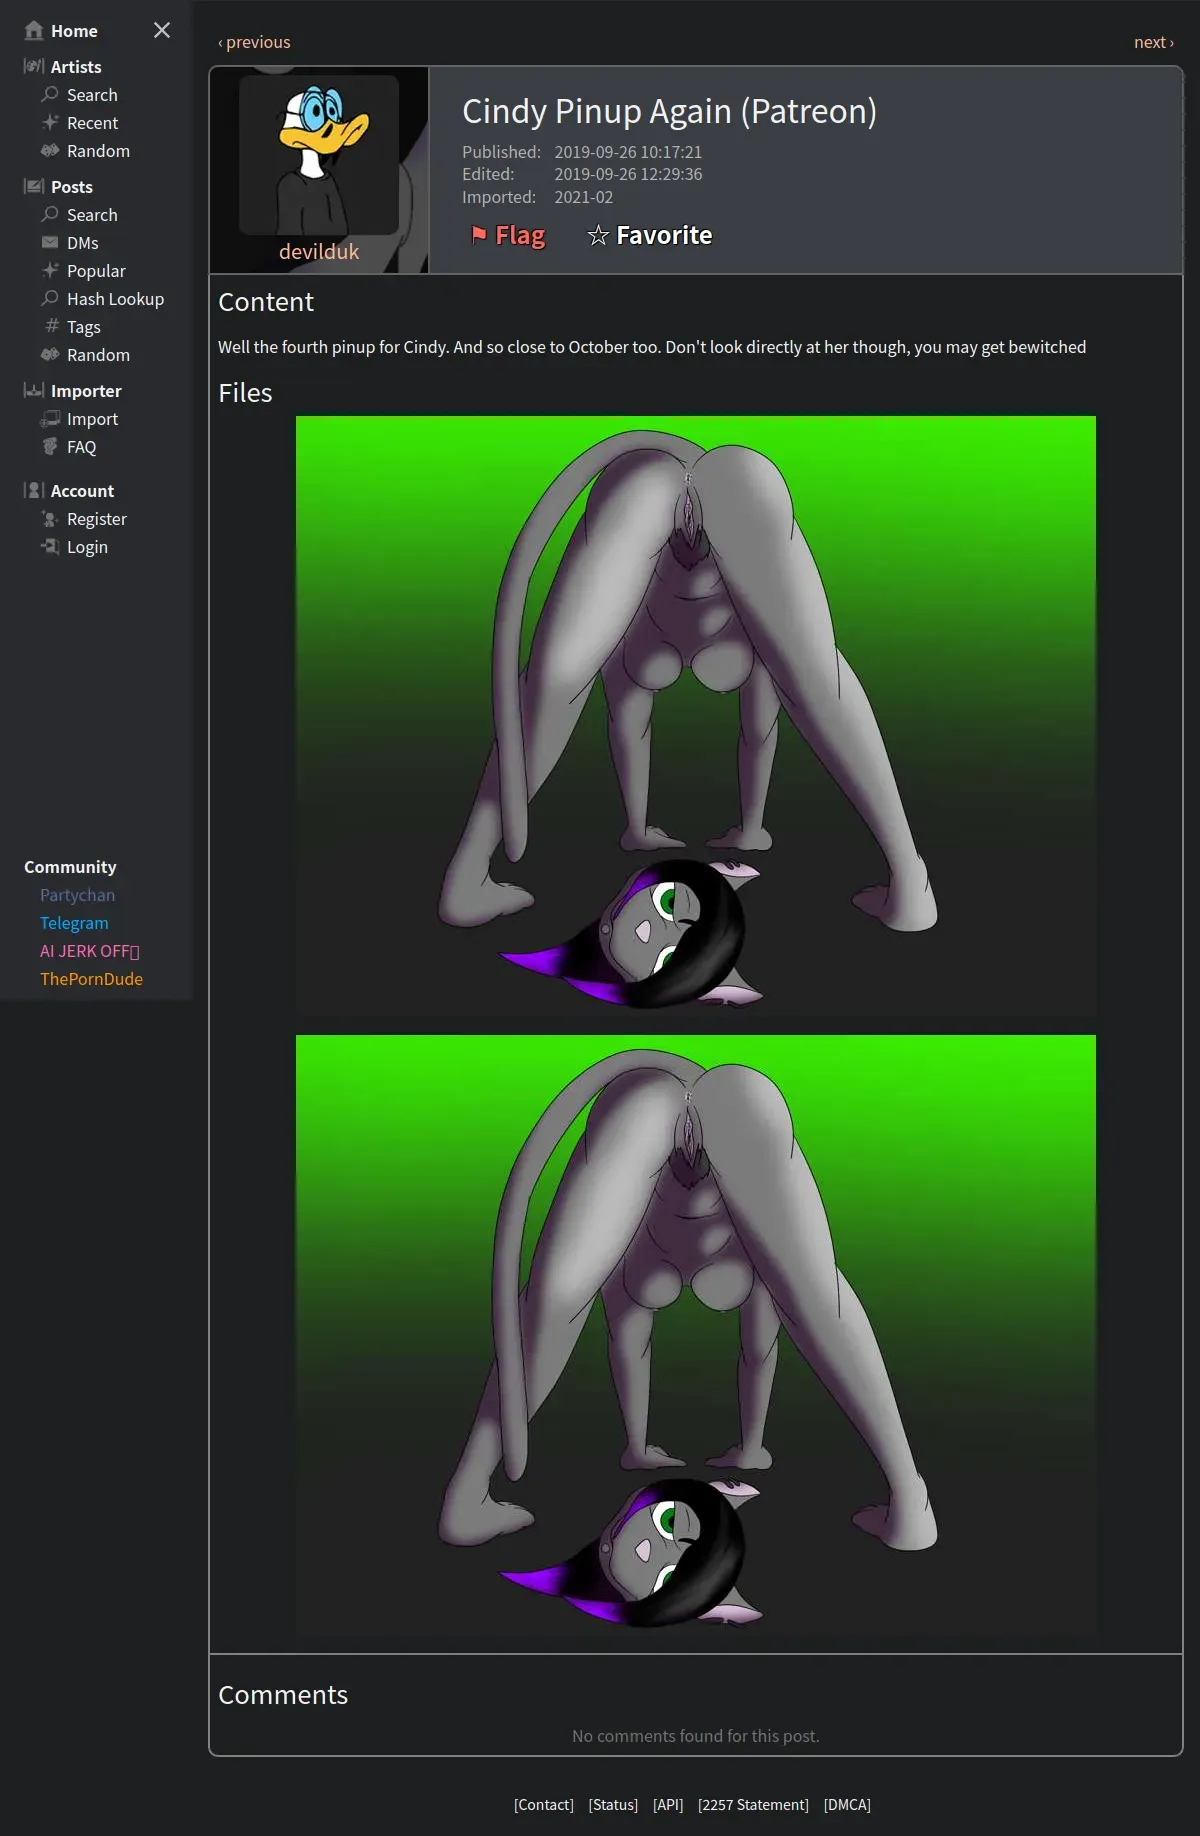Click the Account section icon
1200x1836 pixels.
coord(33,490)
